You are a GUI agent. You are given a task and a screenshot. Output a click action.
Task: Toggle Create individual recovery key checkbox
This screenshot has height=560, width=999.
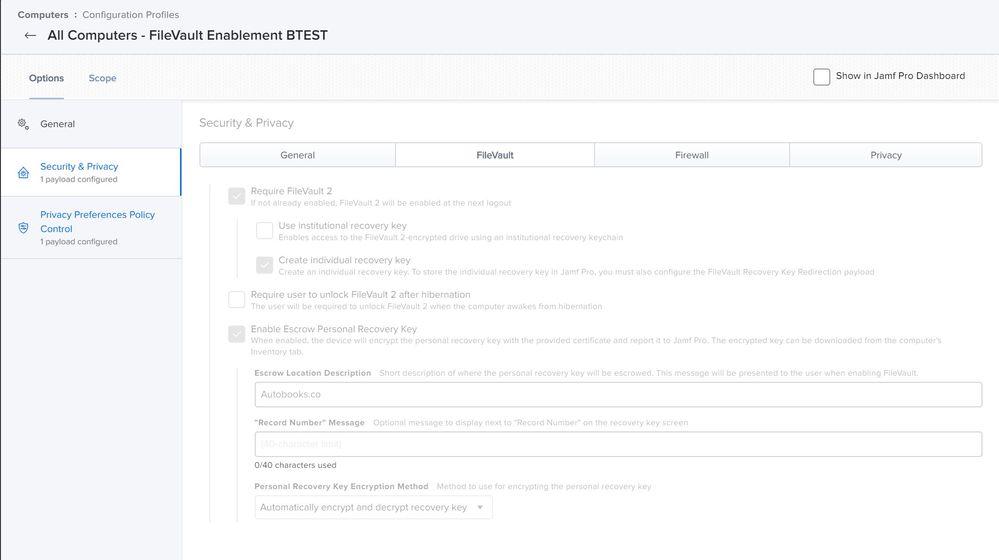[x=264, y=264]
